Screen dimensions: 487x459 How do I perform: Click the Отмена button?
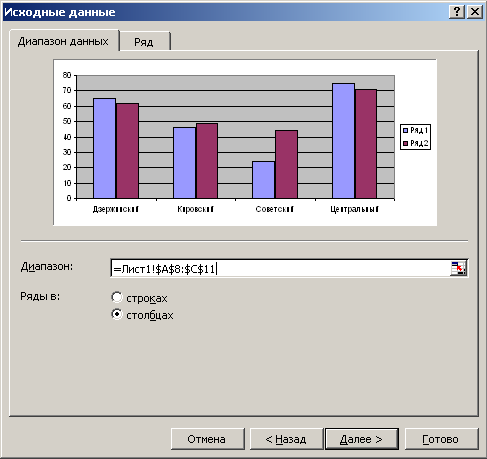coord(207,439)
